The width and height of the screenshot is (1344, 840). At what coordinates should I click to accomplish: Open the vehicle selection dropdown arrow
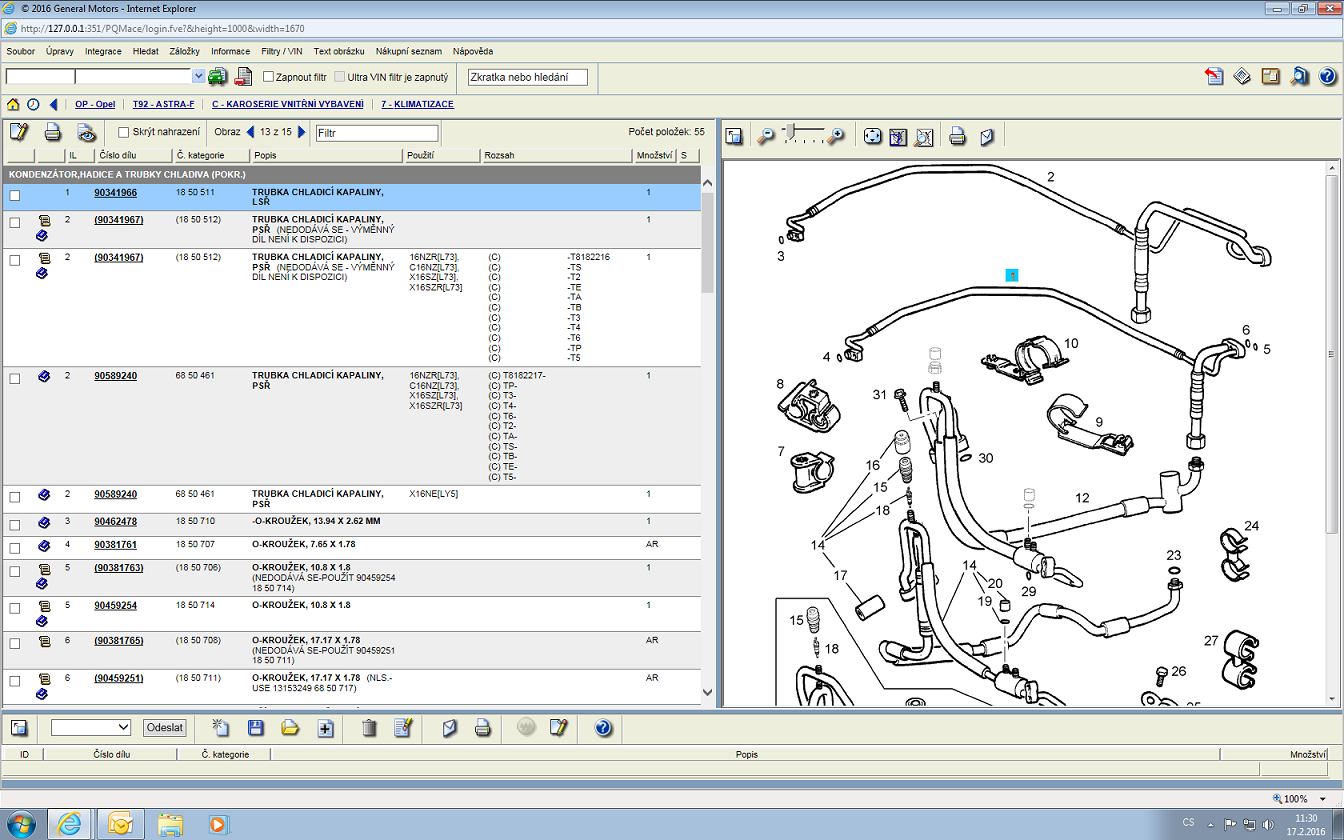[x=198, y=77]
